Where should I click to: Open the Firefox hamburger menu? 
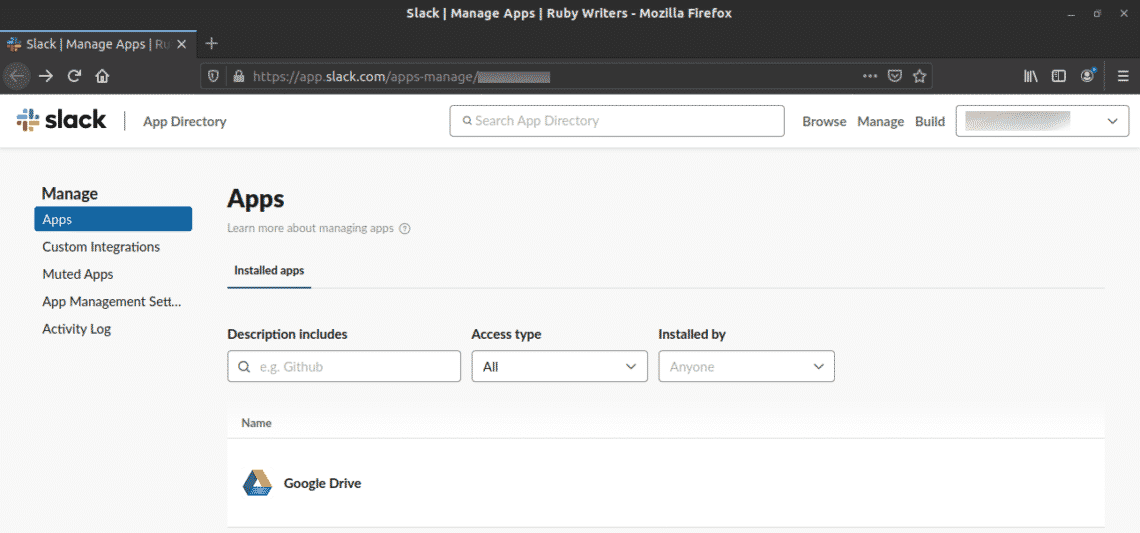pos(1122,76)
